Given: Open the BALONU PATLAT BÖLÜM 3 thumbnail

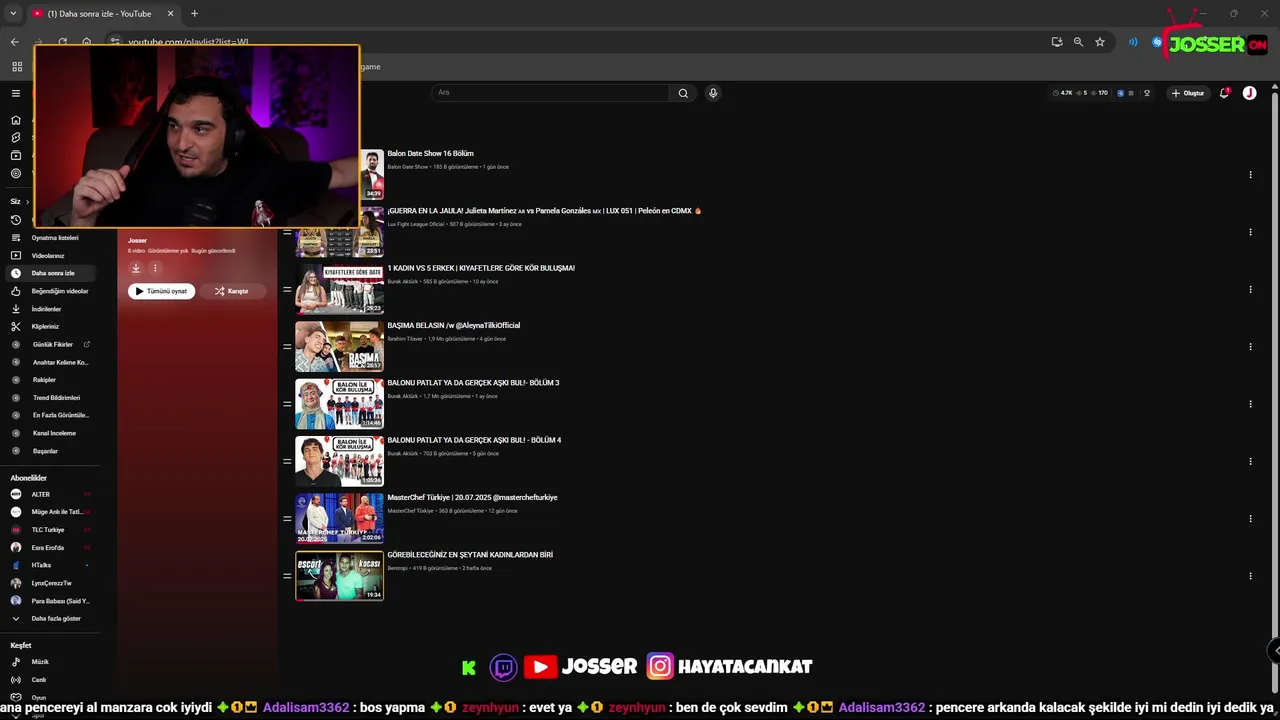Looking at the screenshot, I should pos(339,404).
